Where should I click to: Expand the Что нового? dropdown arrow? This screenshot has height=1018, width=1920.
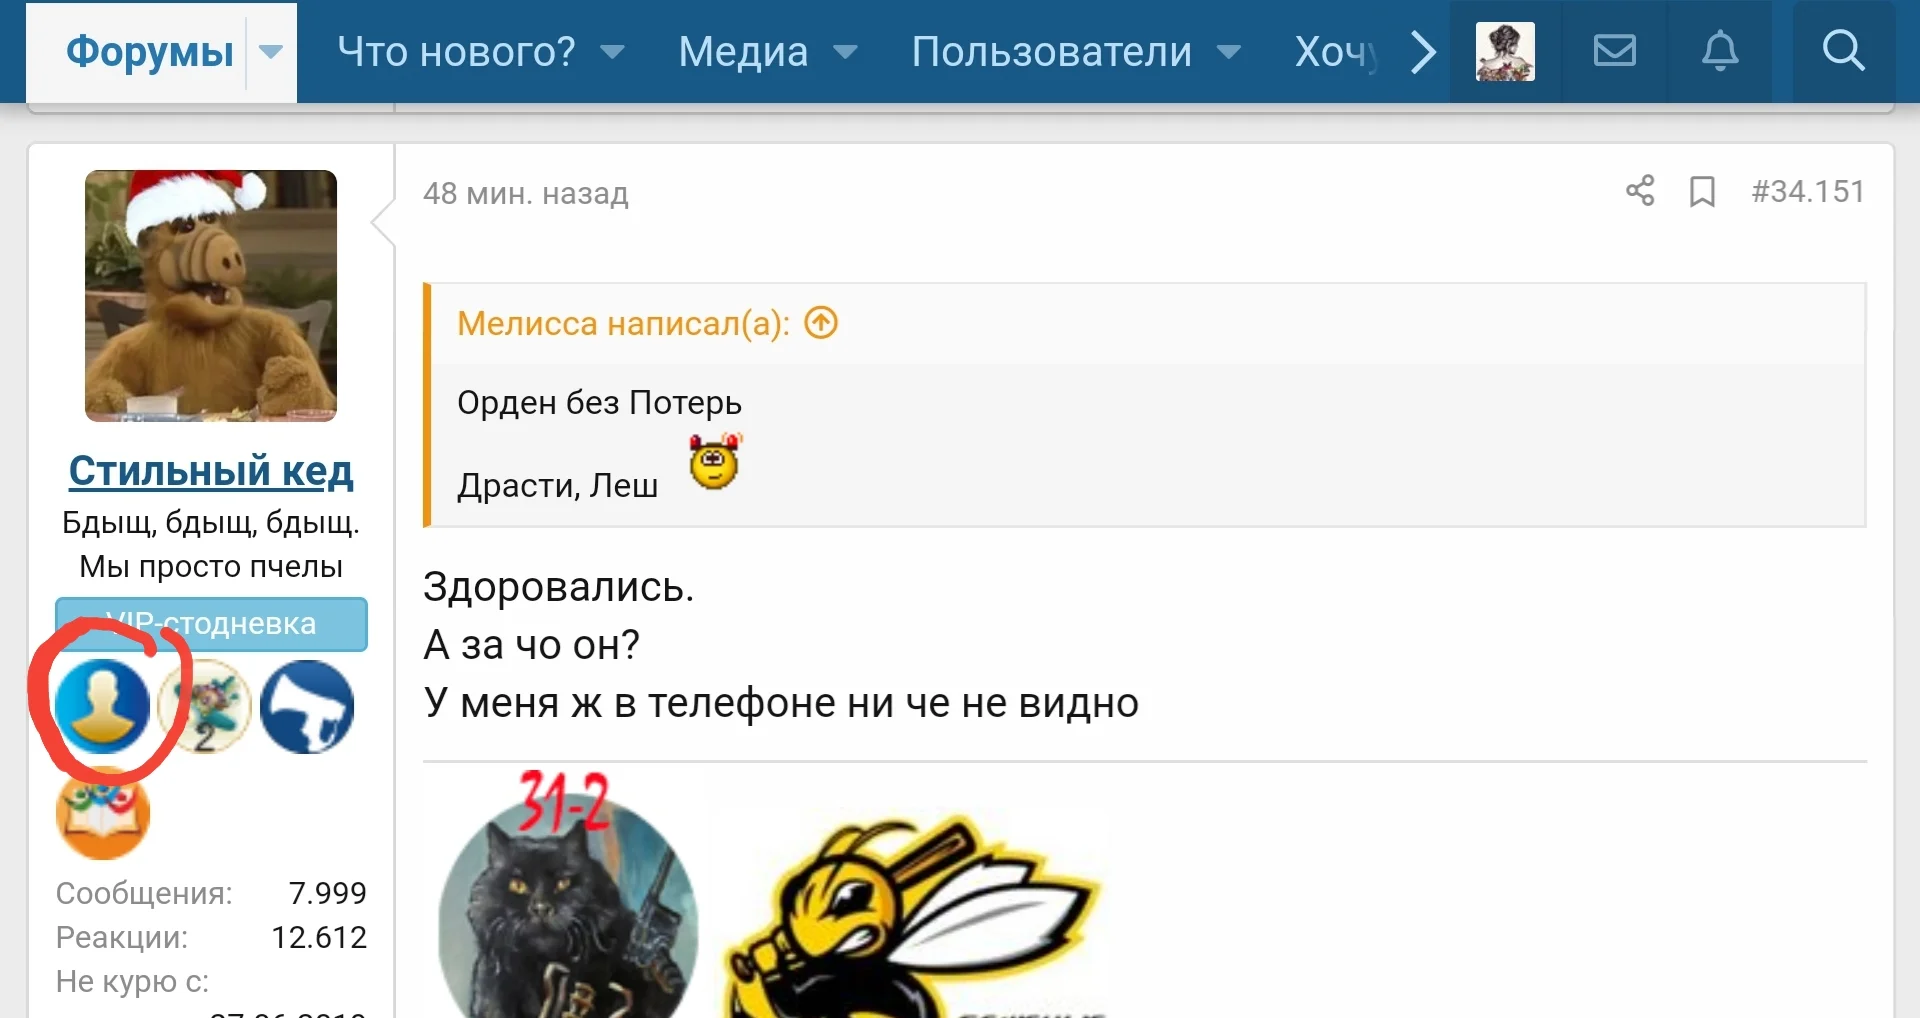coord(612,52)
